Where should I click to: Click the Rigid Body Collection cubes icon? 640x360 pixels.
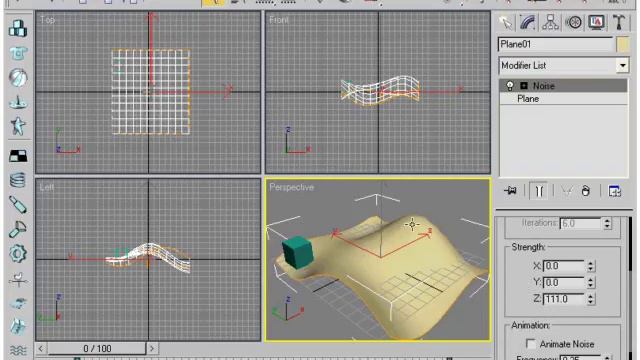(x=18, y=29)
